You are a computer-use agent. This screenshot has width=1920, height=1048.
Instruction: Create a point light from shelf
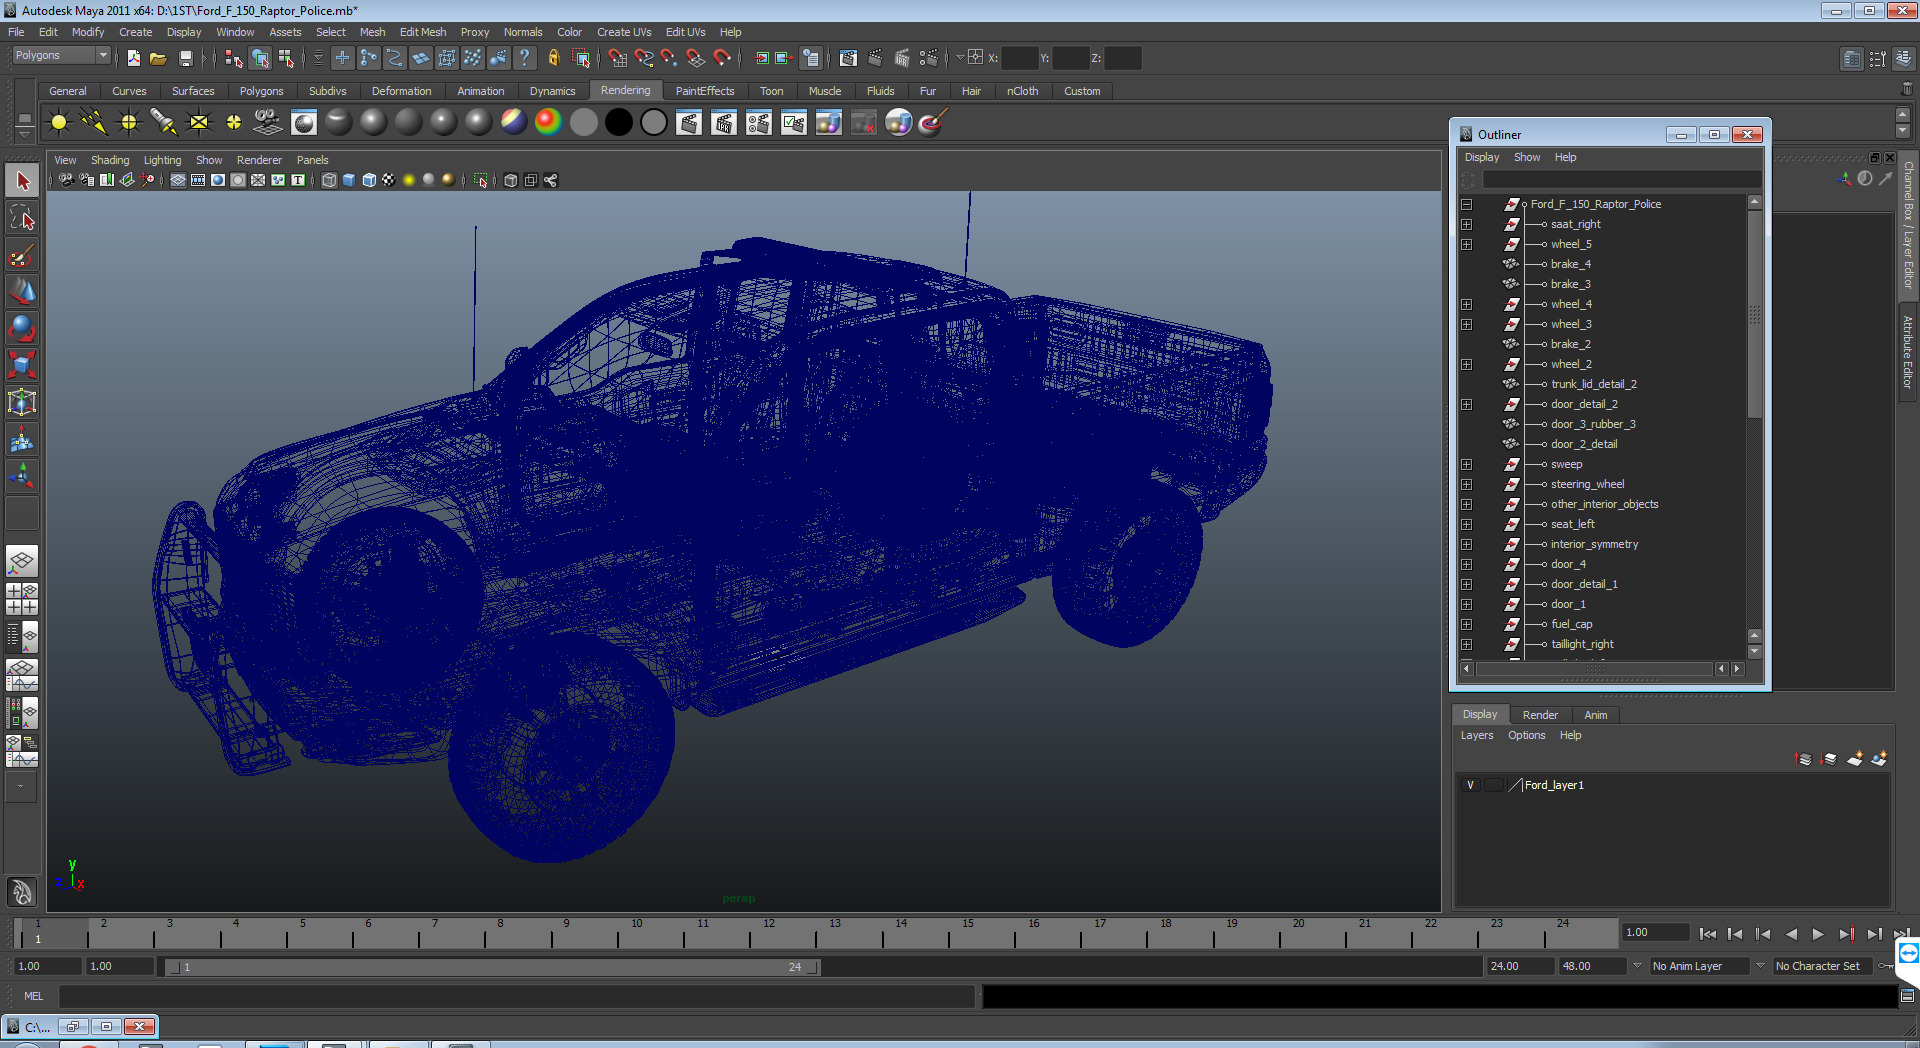129,123
